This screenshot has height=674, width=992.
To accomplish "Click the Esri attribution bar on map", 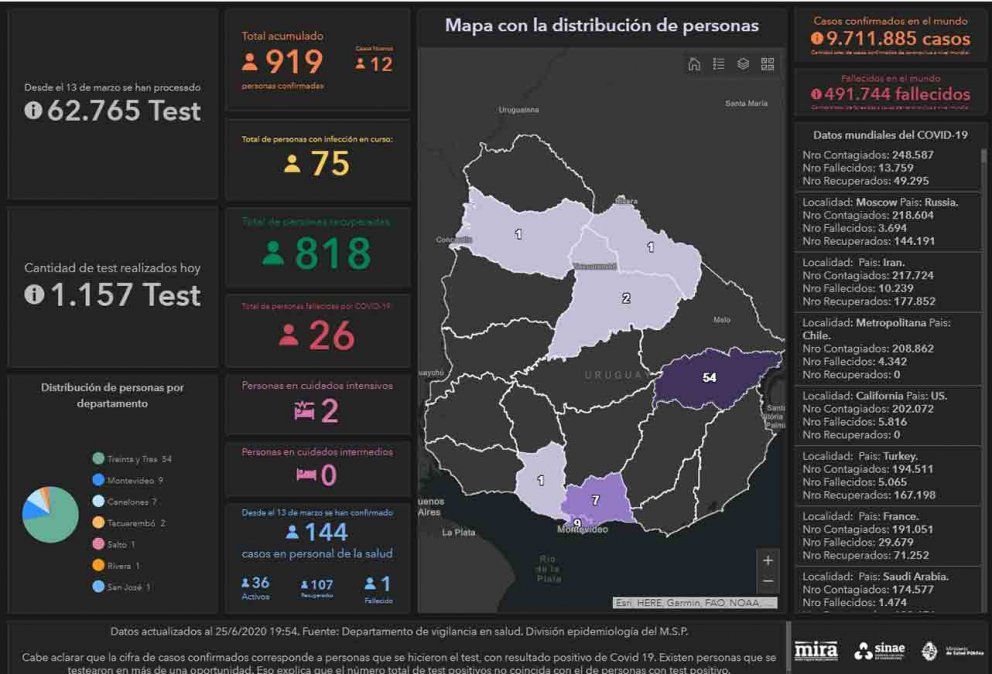I will point(694,603).
